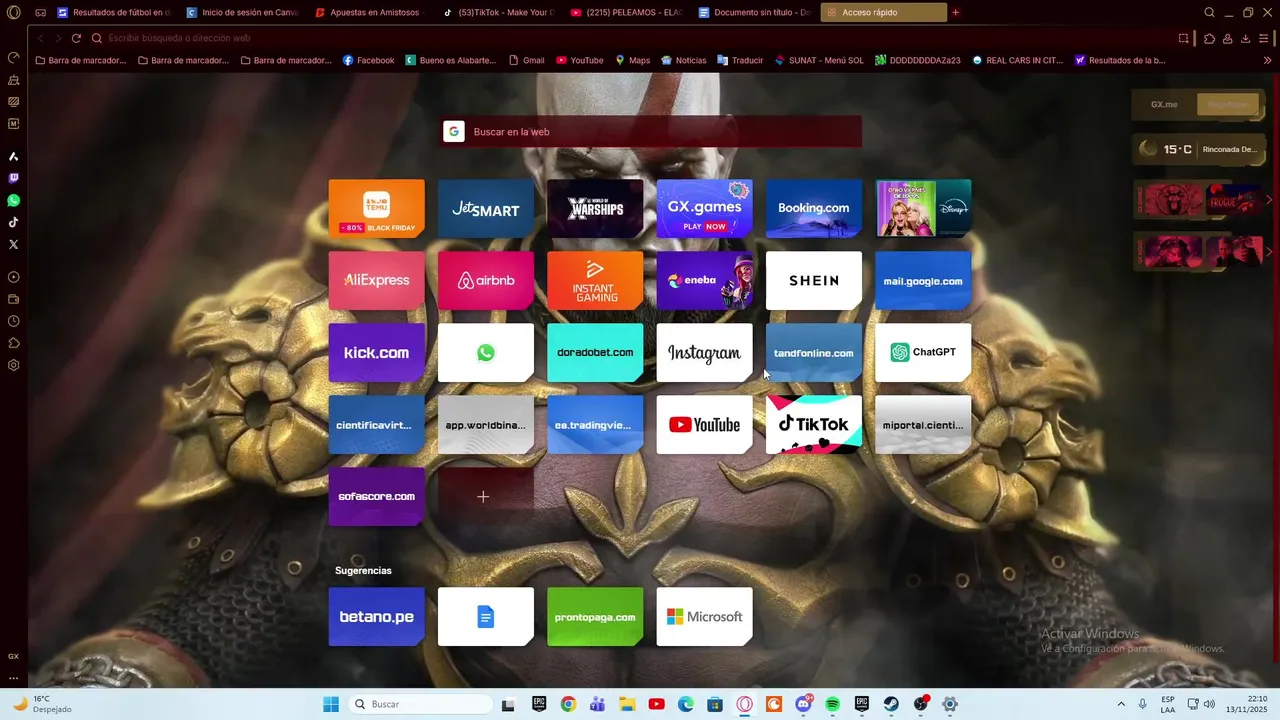This screenshot has height=720, width=1280.
Task: Open GX Corner gamepad icon in tab bar
Action: [40, 13]
